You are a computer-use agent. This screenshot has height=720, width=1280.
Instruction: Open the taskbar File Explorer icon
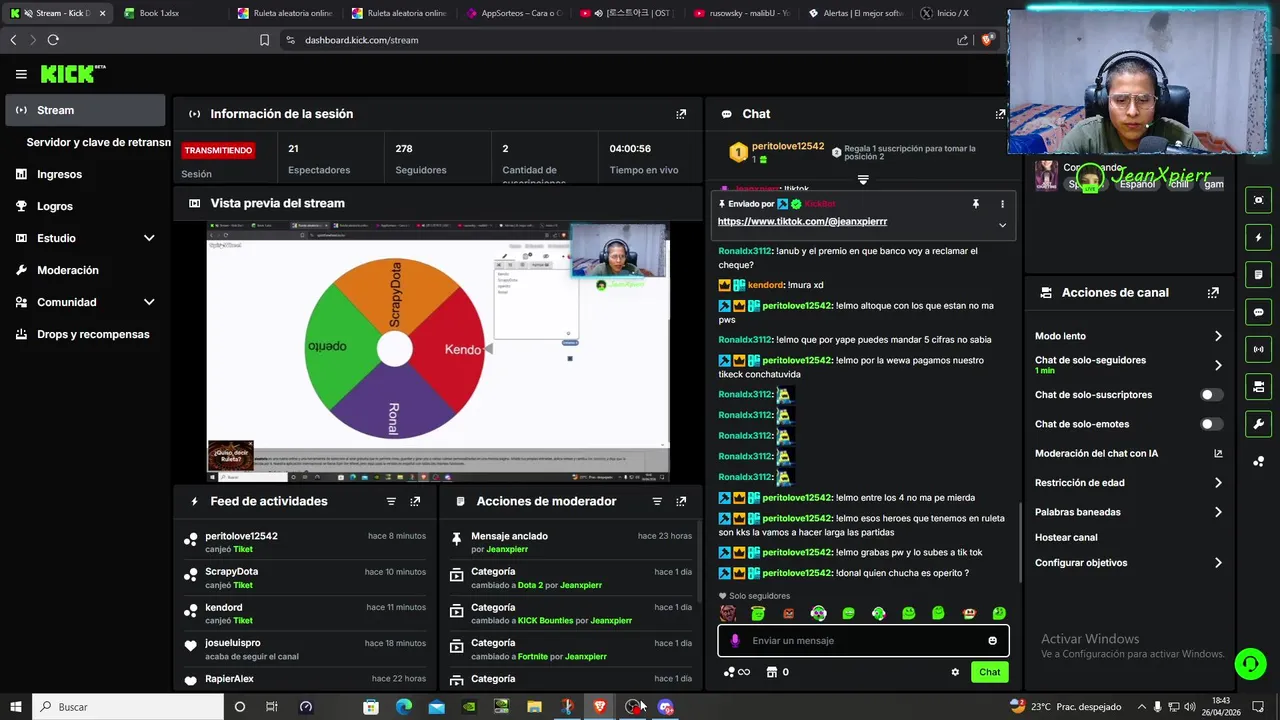(534, 707)
